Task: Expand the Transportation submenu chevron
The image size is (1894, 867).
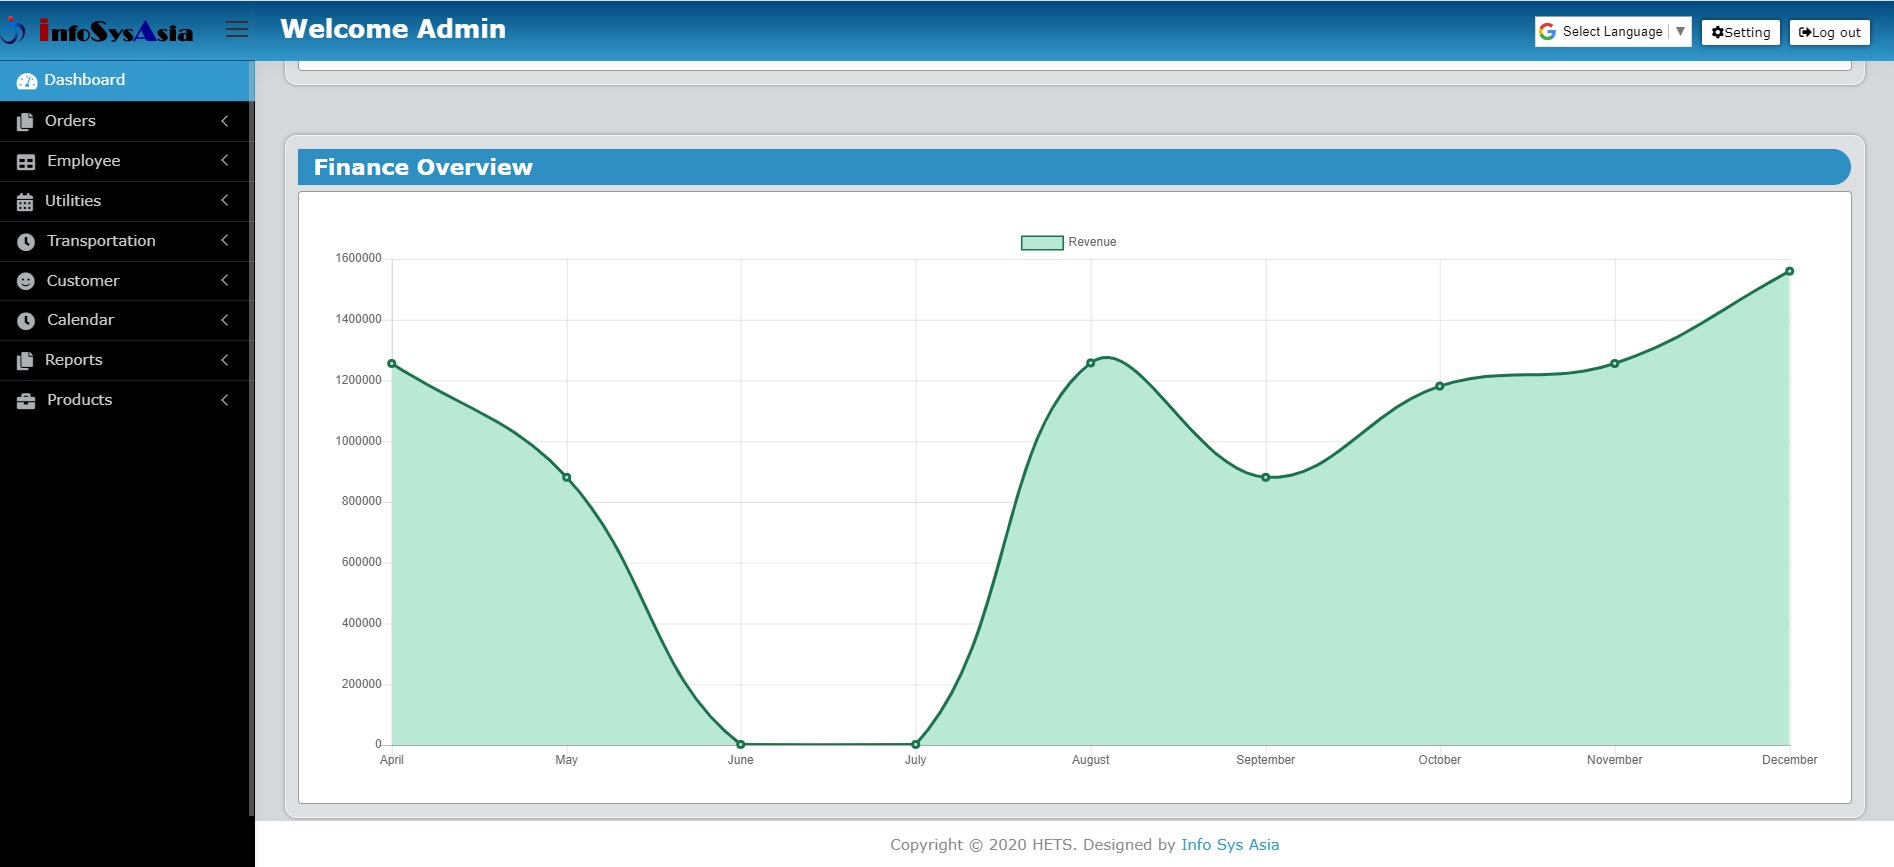Action: coord(225,240)
